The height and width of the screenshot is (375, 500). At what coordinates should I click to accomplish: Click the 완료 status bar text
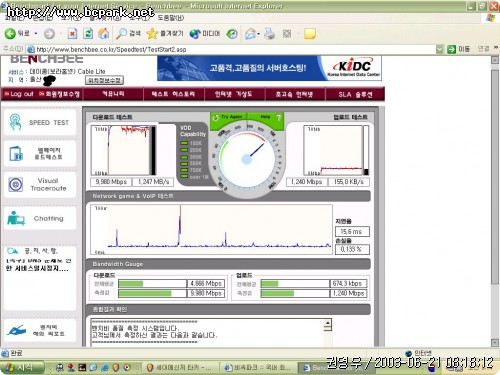[x=16, y=353]
